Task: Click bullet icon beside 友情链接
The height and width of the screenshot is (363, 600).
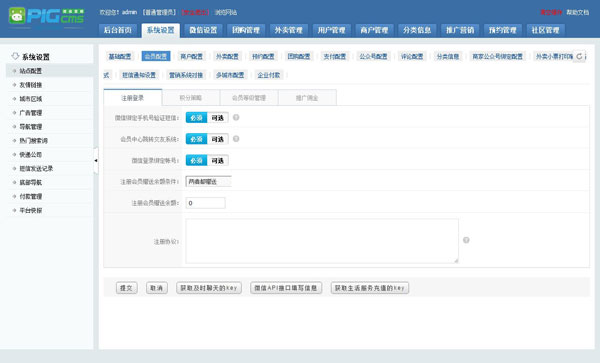Action: [15, 85]
